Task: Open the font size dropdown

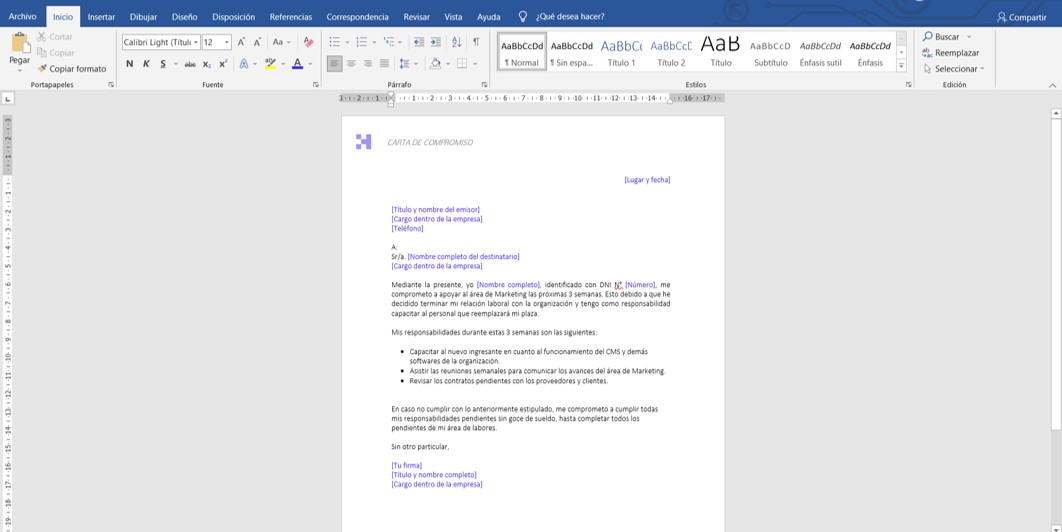Action: point(227,42)
